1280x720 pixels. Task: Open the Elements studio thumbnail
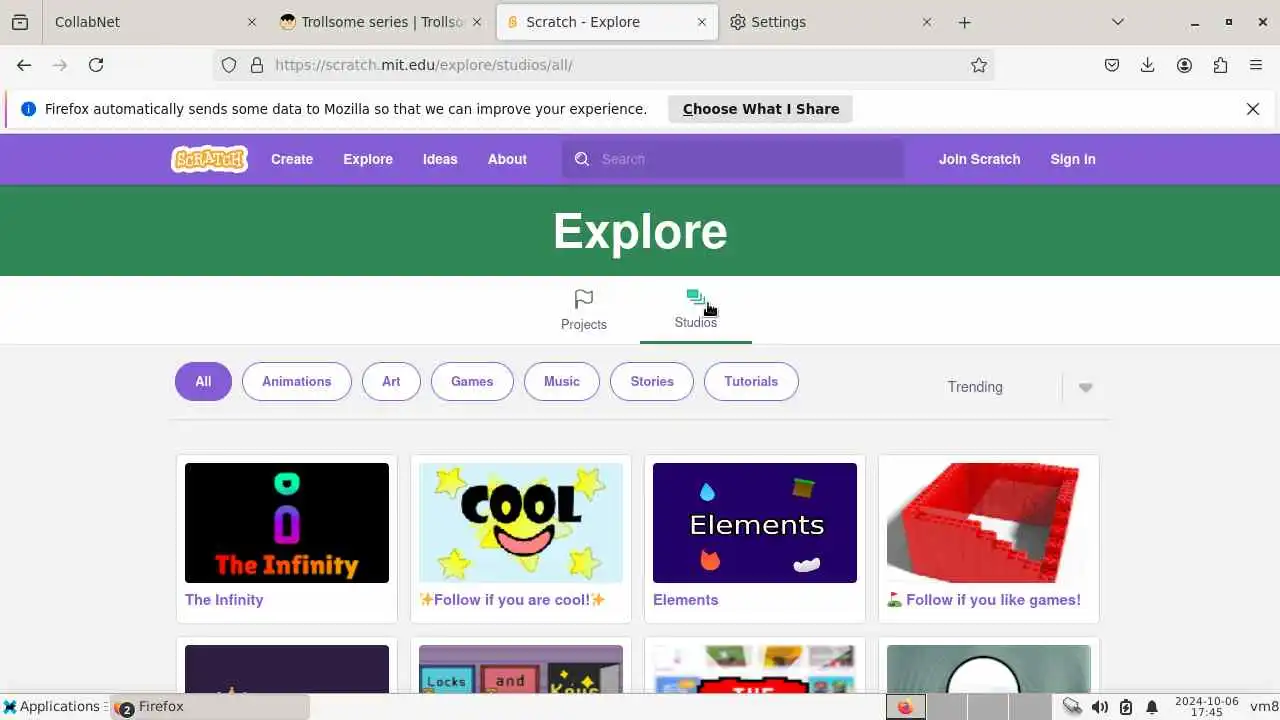[x=755, y=523]
